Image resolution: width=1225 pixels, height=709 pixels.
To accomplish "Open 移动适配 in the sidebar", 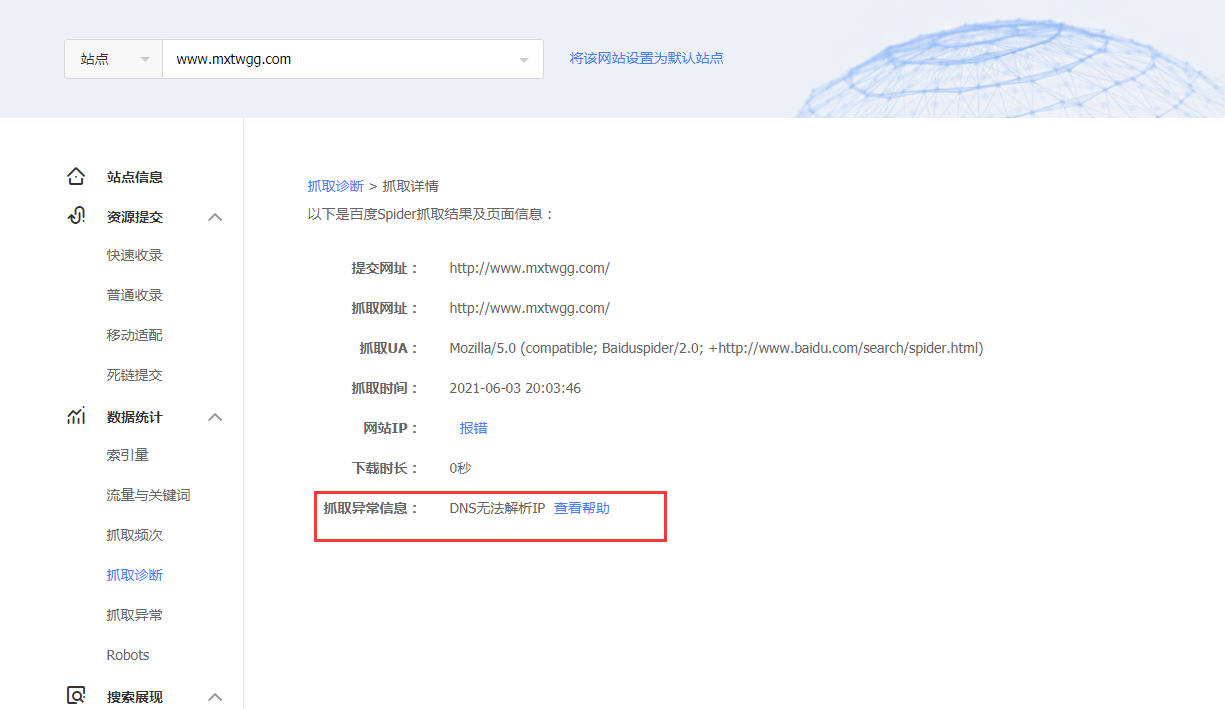I will 134,335.
